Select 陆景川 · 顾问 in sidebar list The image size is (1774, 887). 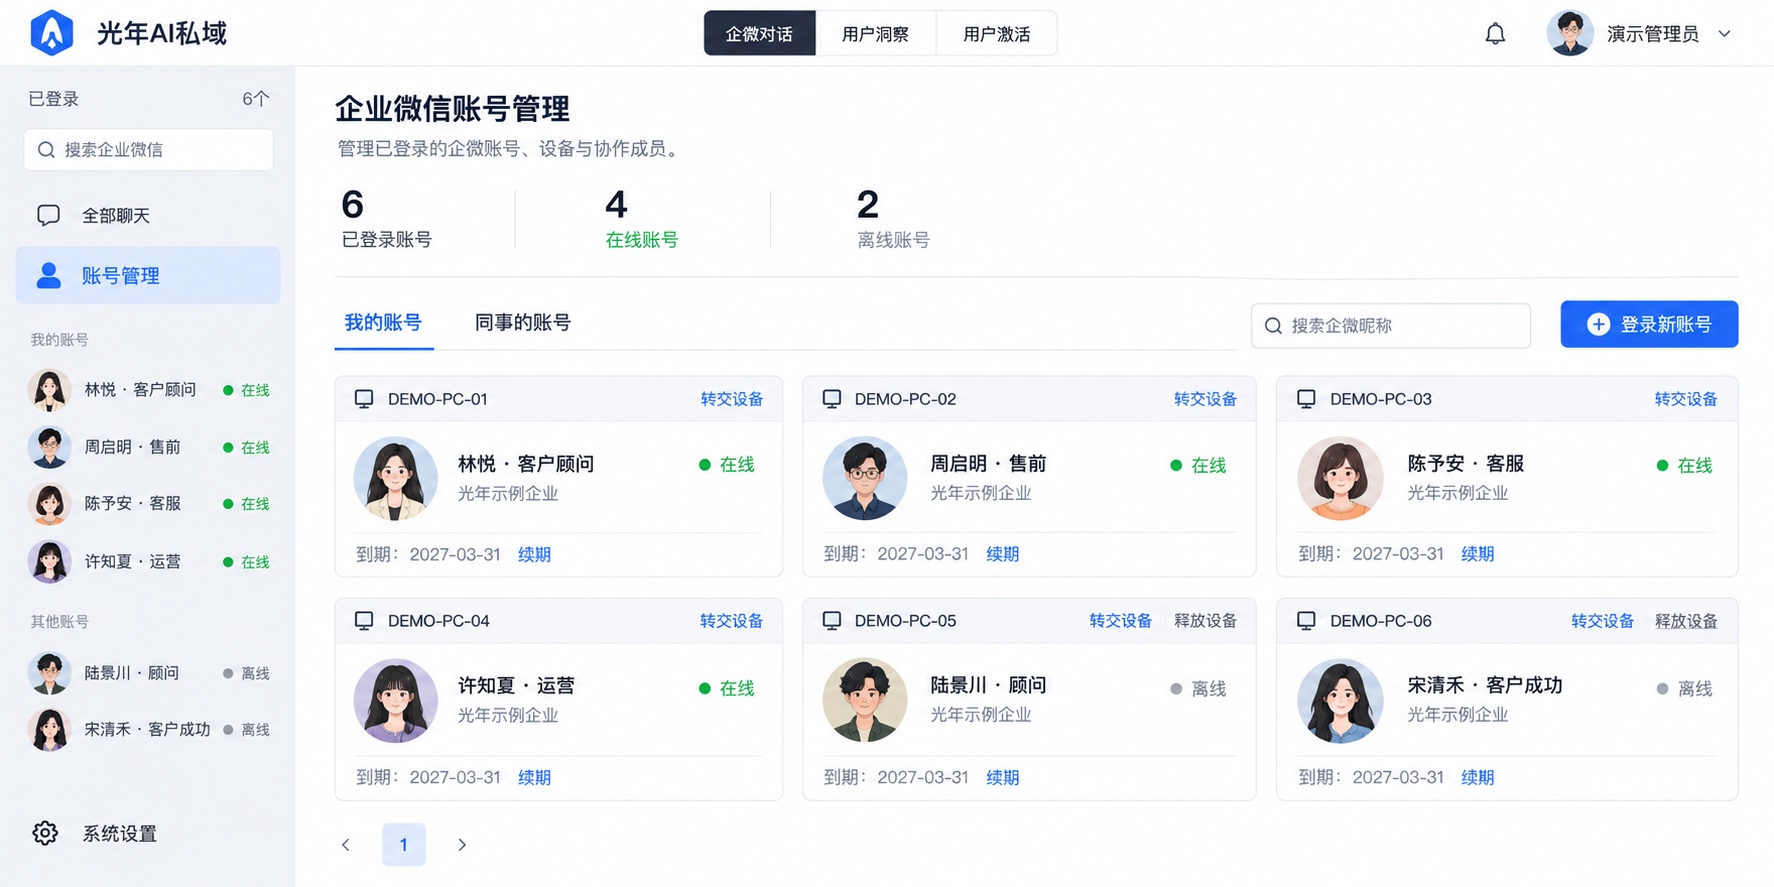click(148, 673)
